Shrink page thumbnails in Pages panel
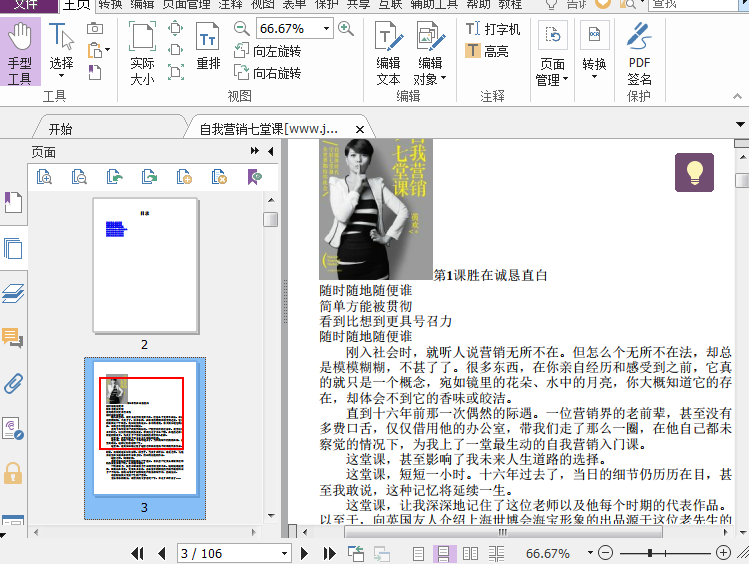 (x=79, y=177)
